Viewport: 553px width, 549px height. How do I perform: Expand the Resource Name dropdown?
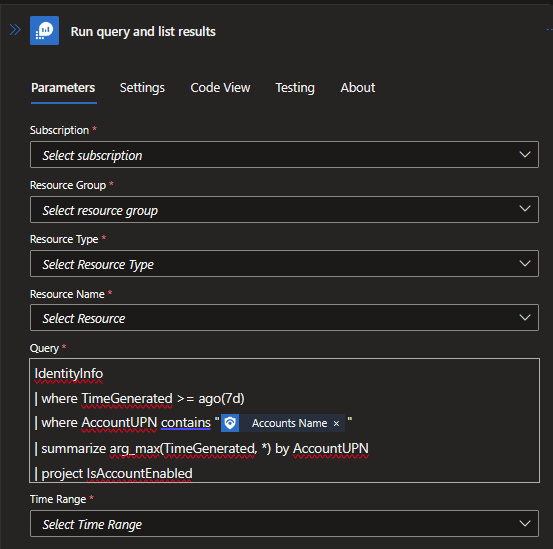coord(284,318)
